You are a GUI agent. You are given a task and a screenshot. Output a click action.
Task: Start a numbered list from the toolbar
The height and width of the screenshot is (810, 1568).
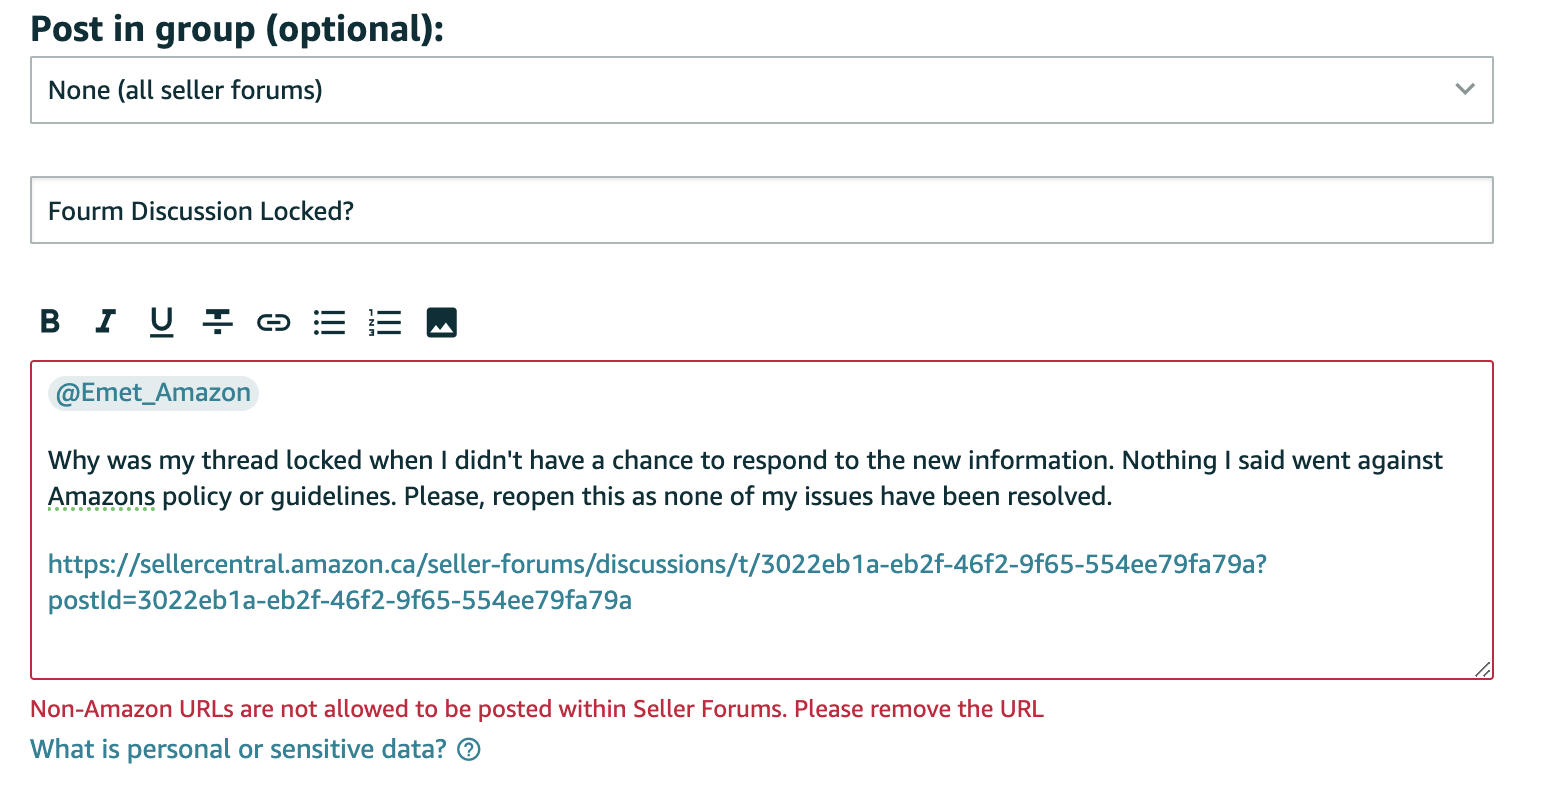tap(385, 322)
